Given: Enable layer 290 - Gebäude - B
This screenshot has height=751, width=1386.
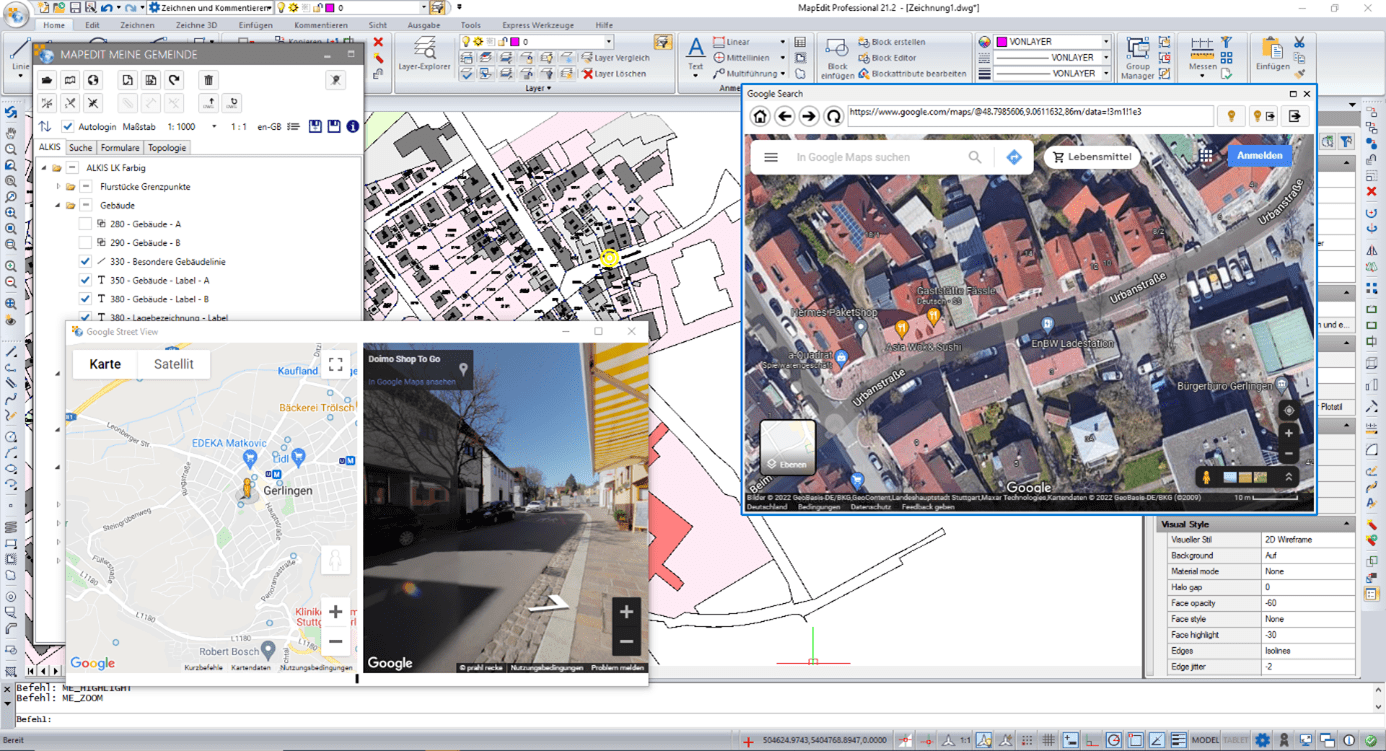Looking at the screenshot, I should coord(85,243).
